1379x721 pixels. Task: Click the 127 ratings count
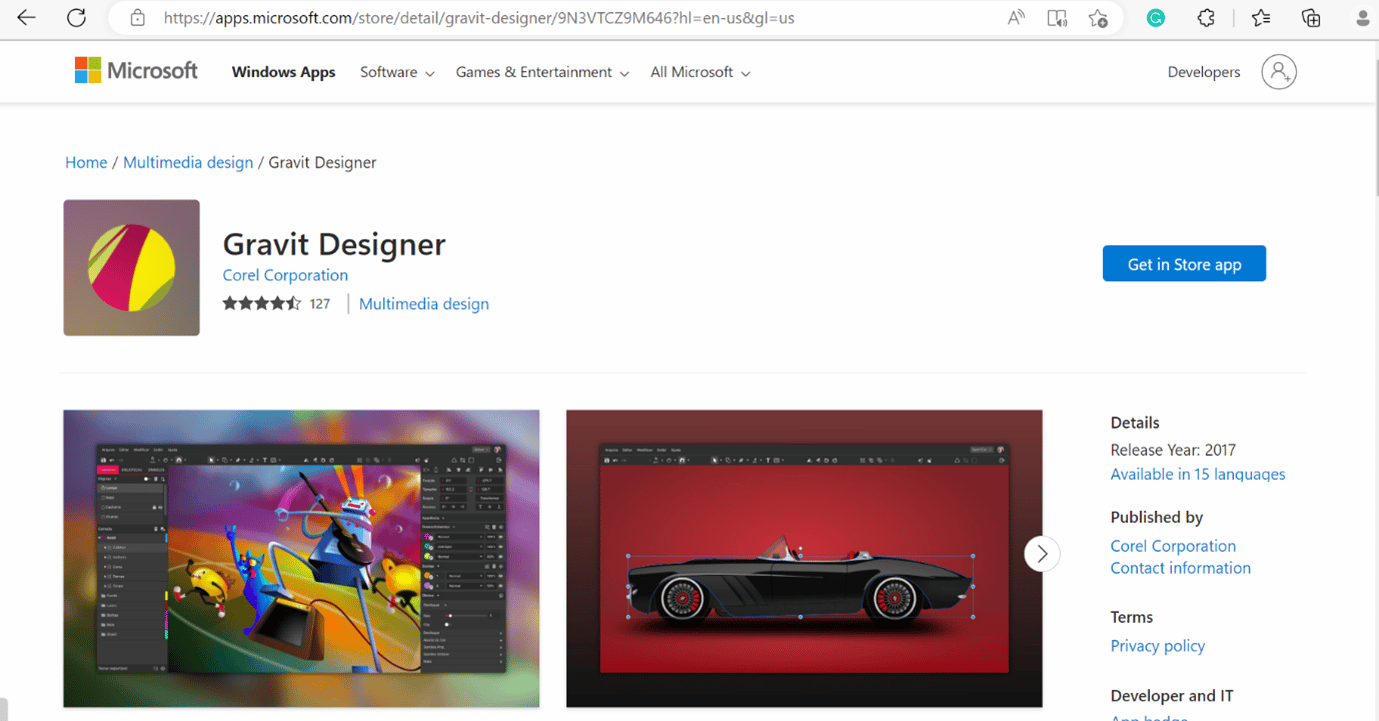pyautogui.click(x=320, y=304)
